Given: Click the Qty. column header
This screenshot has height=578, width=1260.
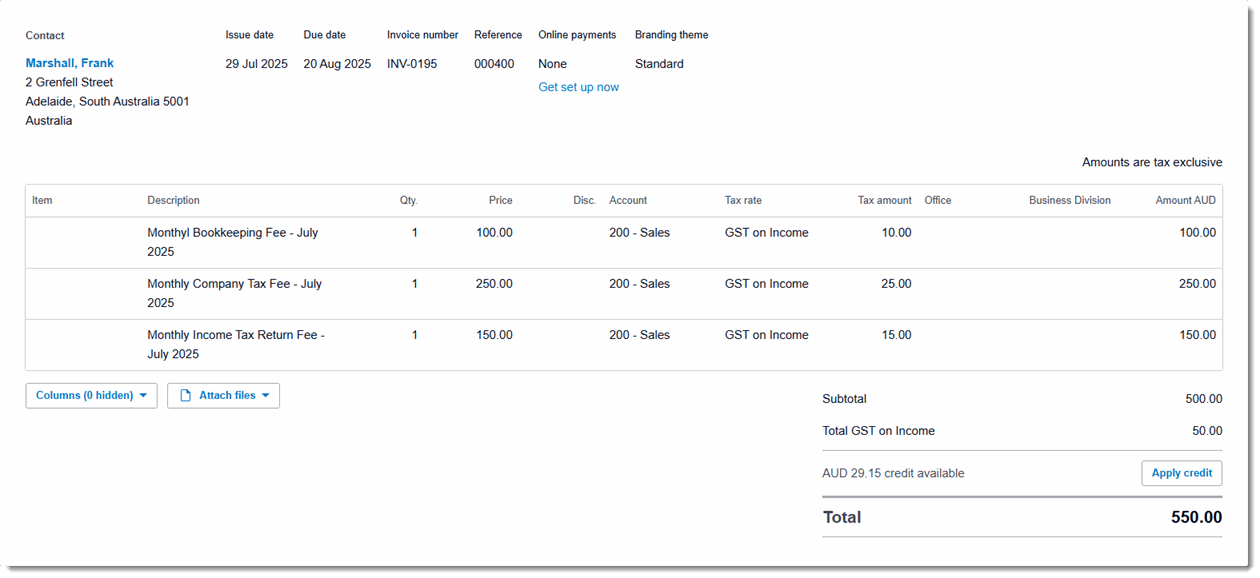Looking at the screenshot, I should pyautogui.click(x=409, y=200).
